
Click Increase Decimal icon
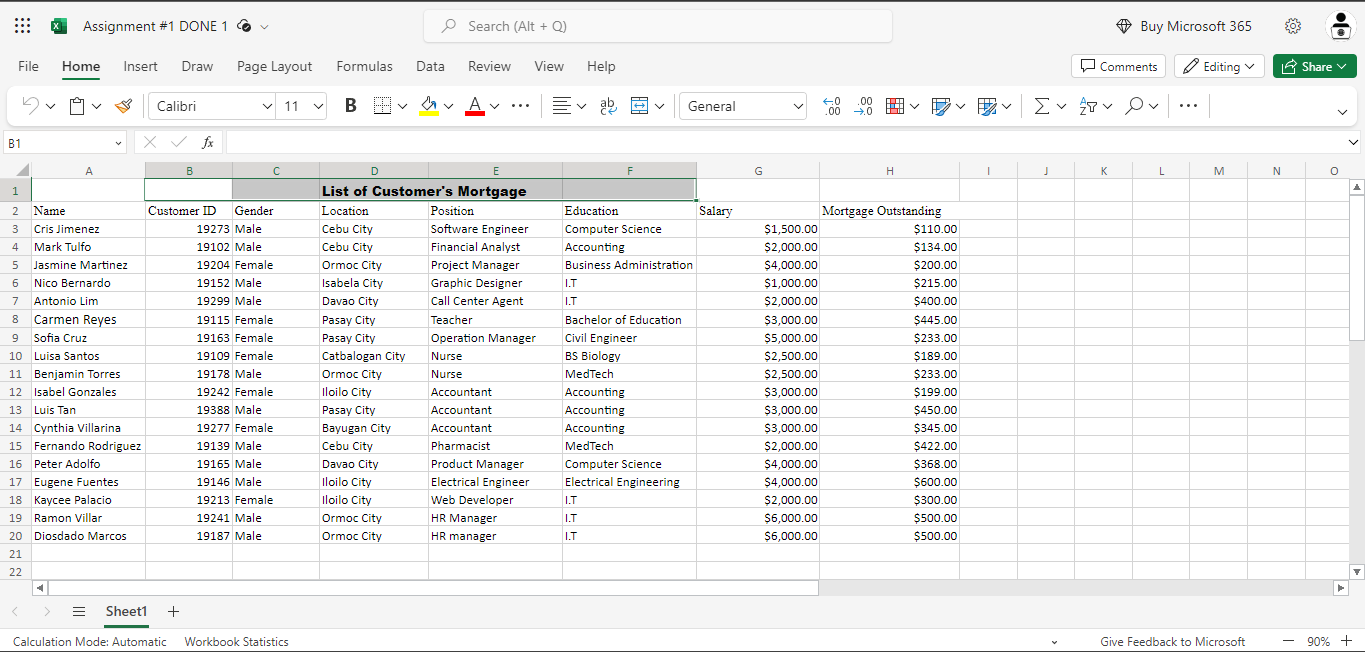(864, 106)
